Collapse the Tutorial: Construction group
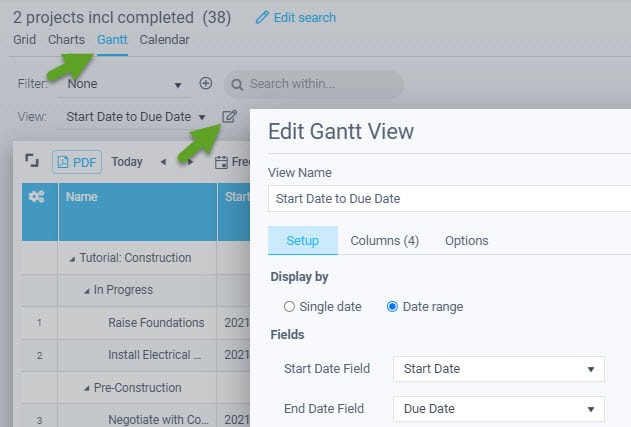The image size is (631, 427). pos(72,260)
